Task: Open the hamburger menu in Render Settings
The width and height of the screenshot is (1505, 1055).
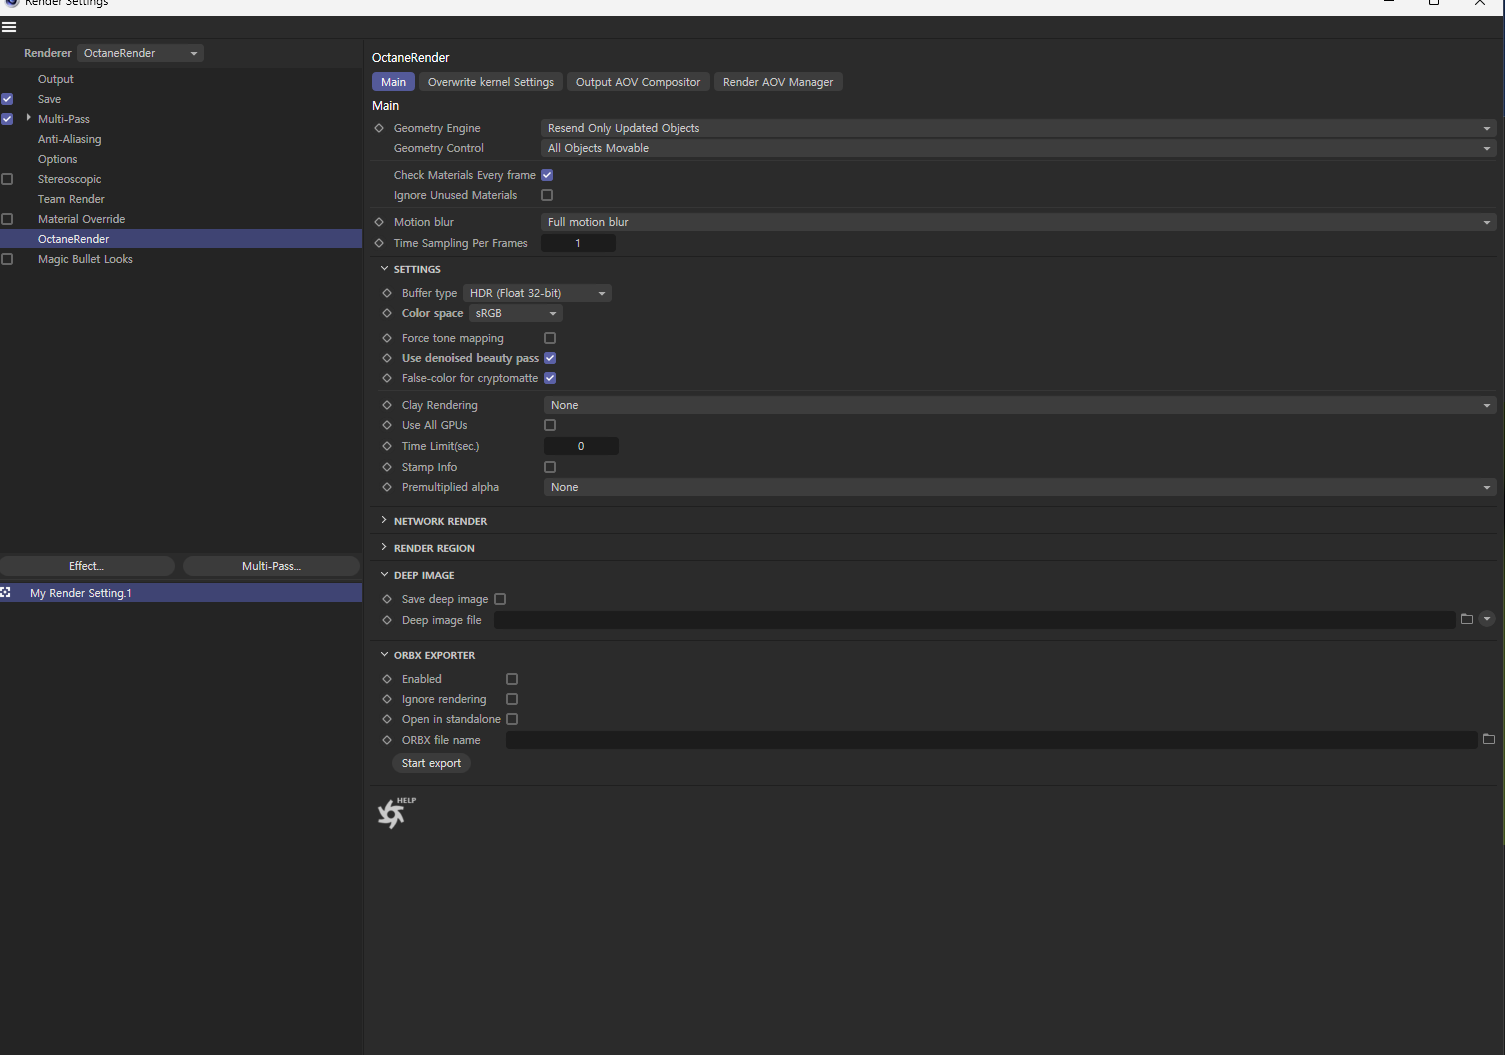Action: click(x=9, y=27)
